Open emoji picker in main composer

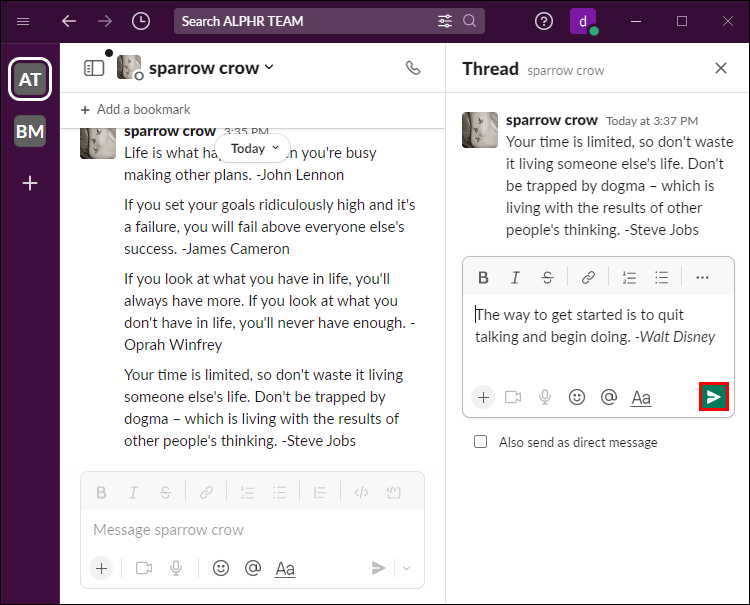coord(221,568)
